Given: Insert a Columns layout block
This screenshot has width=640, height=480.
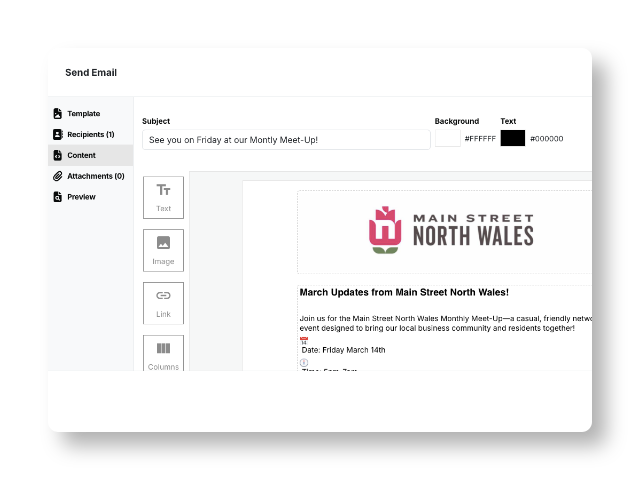Looking at the screenshot, I should [163, 353].
